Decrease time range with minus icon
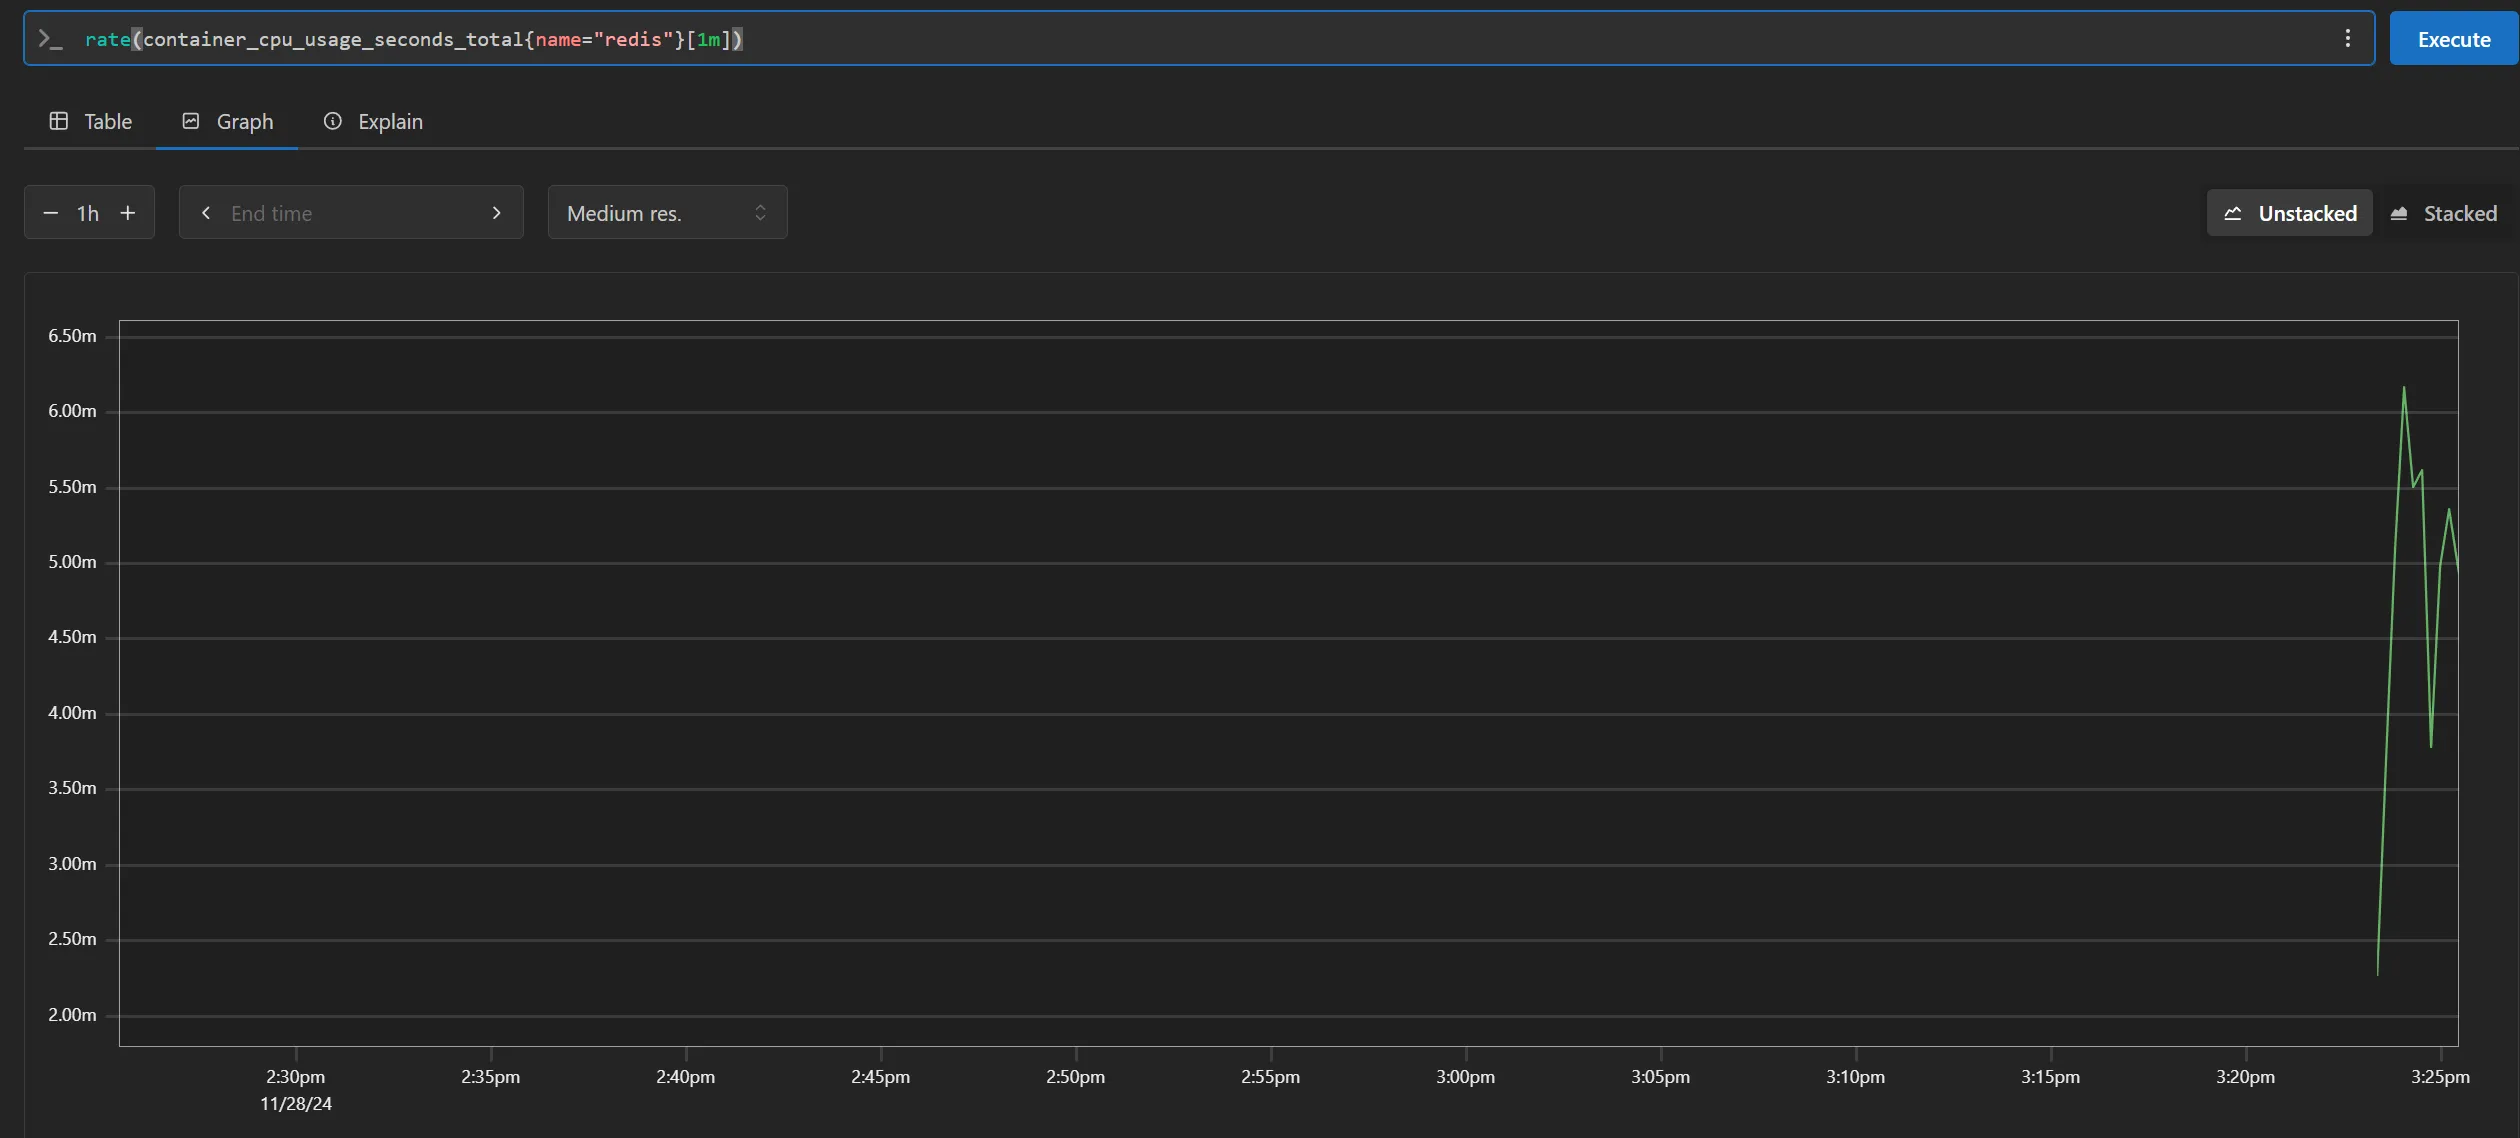Image resolution: width=2520 pixels, height=1138 pixels. point(50,213)
